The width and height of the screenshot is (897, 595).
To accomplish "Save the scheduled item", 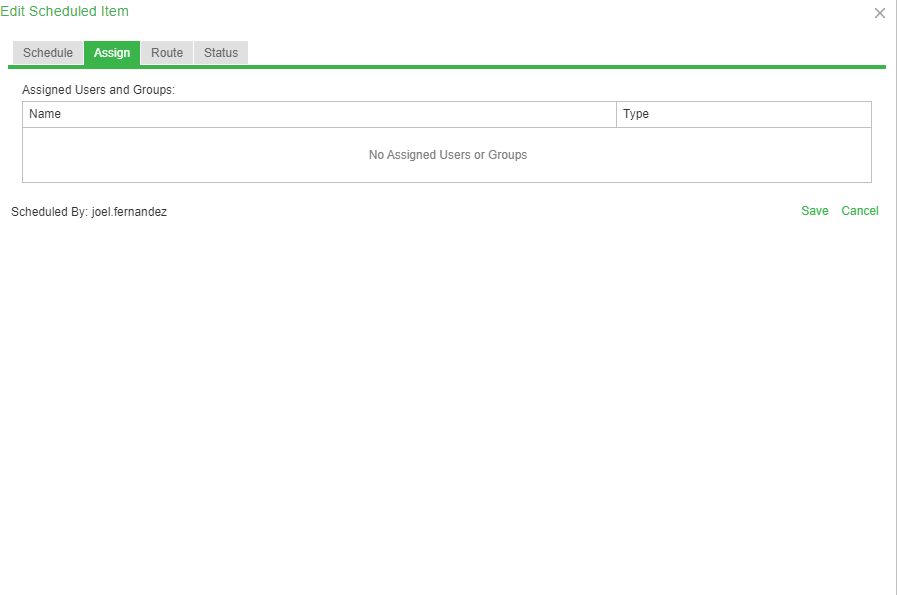I will click(x=815, y=211).
